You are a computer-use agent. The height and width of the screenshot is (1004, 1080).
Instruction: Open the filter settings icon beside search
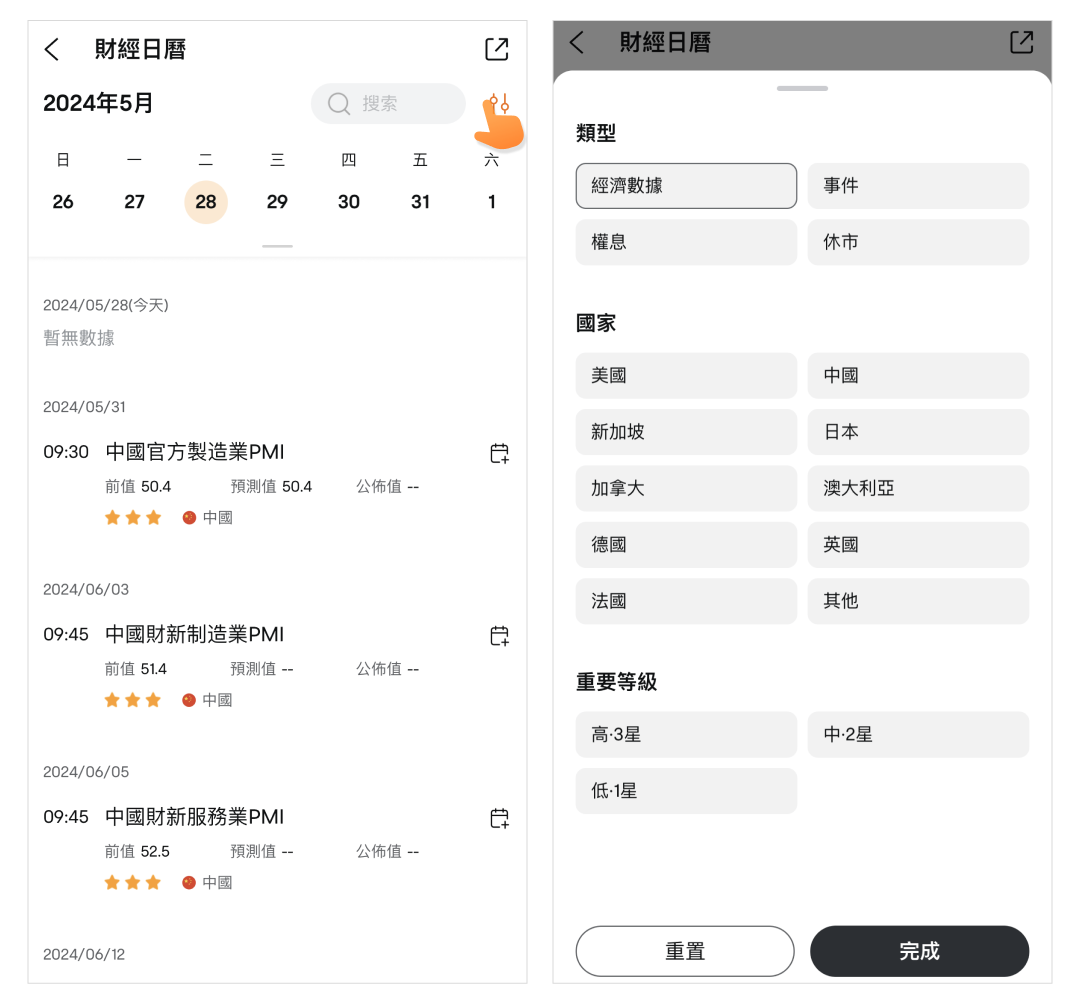click(x=499, y=104)
